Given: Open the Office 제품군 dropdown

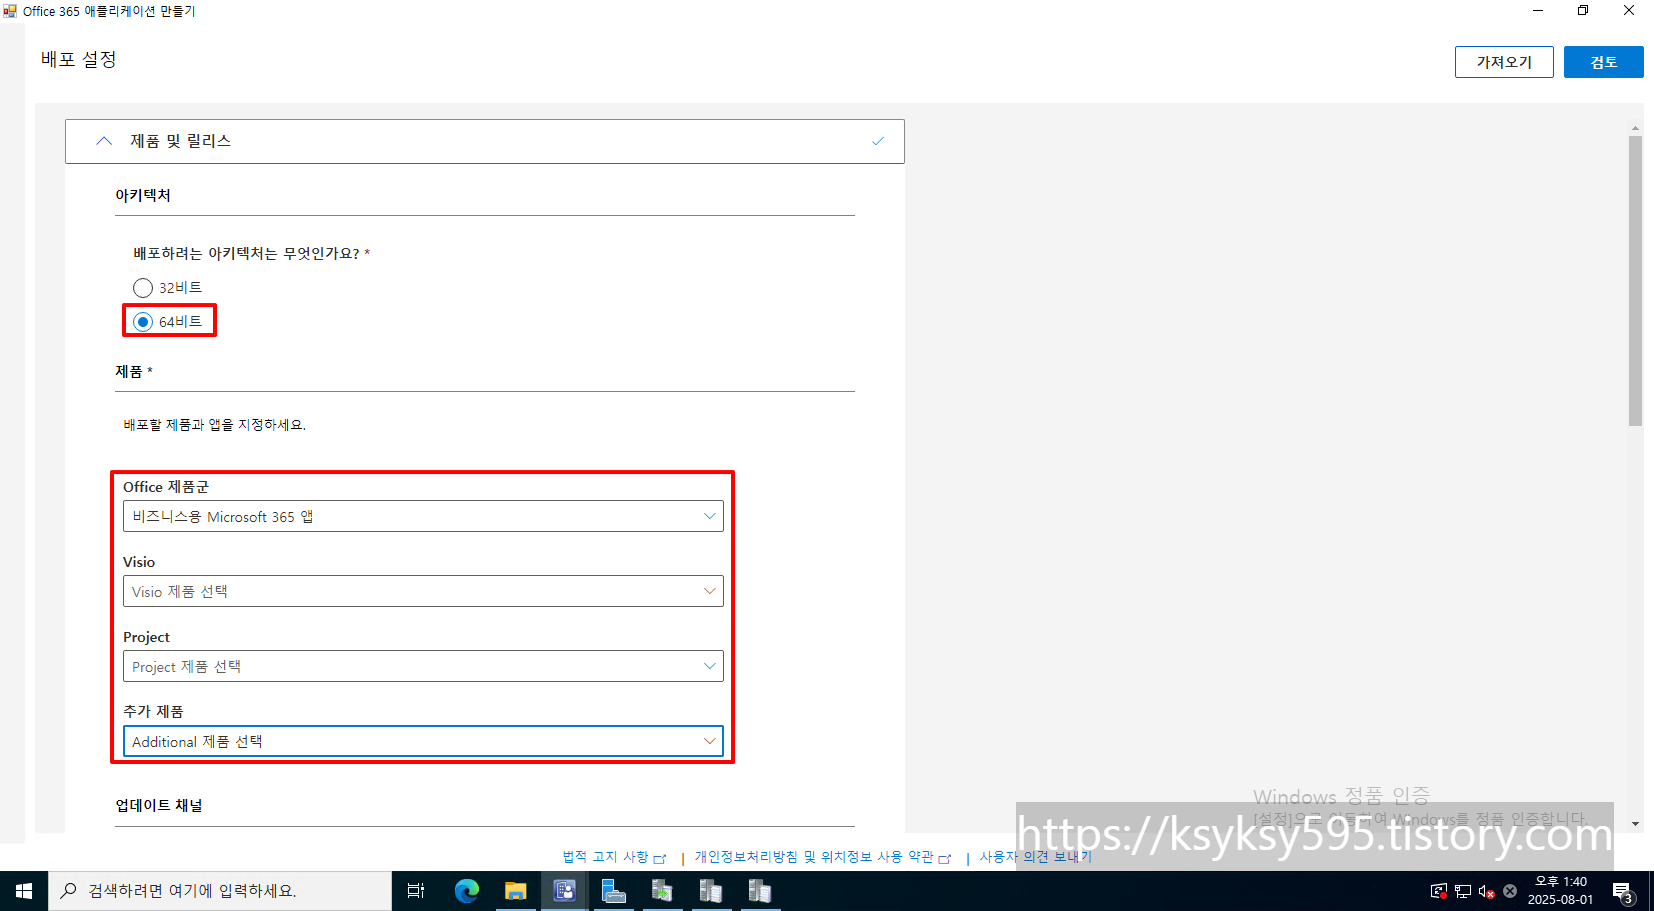Looking at the screenshot, I should [x=423, y=516].
